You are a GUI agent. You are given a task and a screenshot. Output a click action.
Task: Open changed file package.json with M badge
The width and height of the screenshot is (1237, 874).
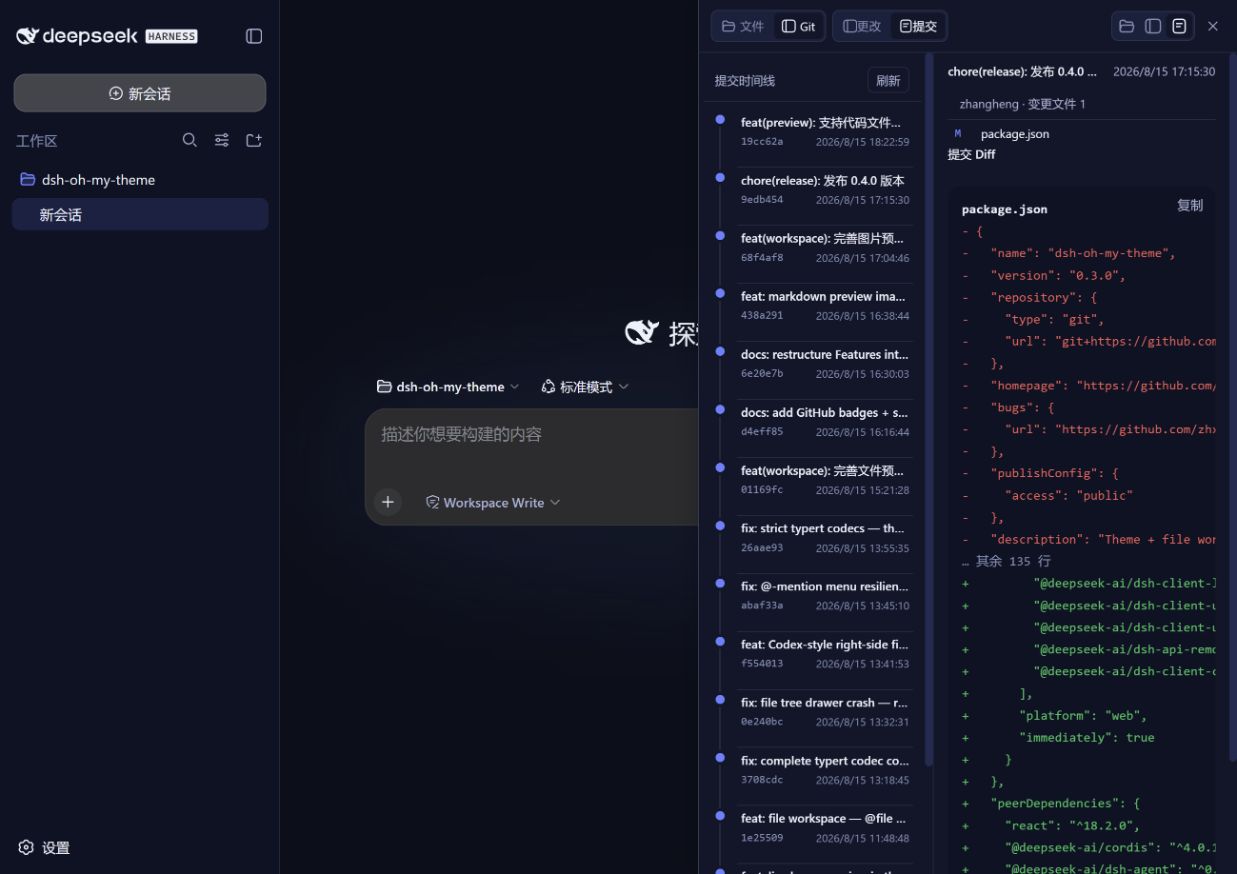[1082, 134]
